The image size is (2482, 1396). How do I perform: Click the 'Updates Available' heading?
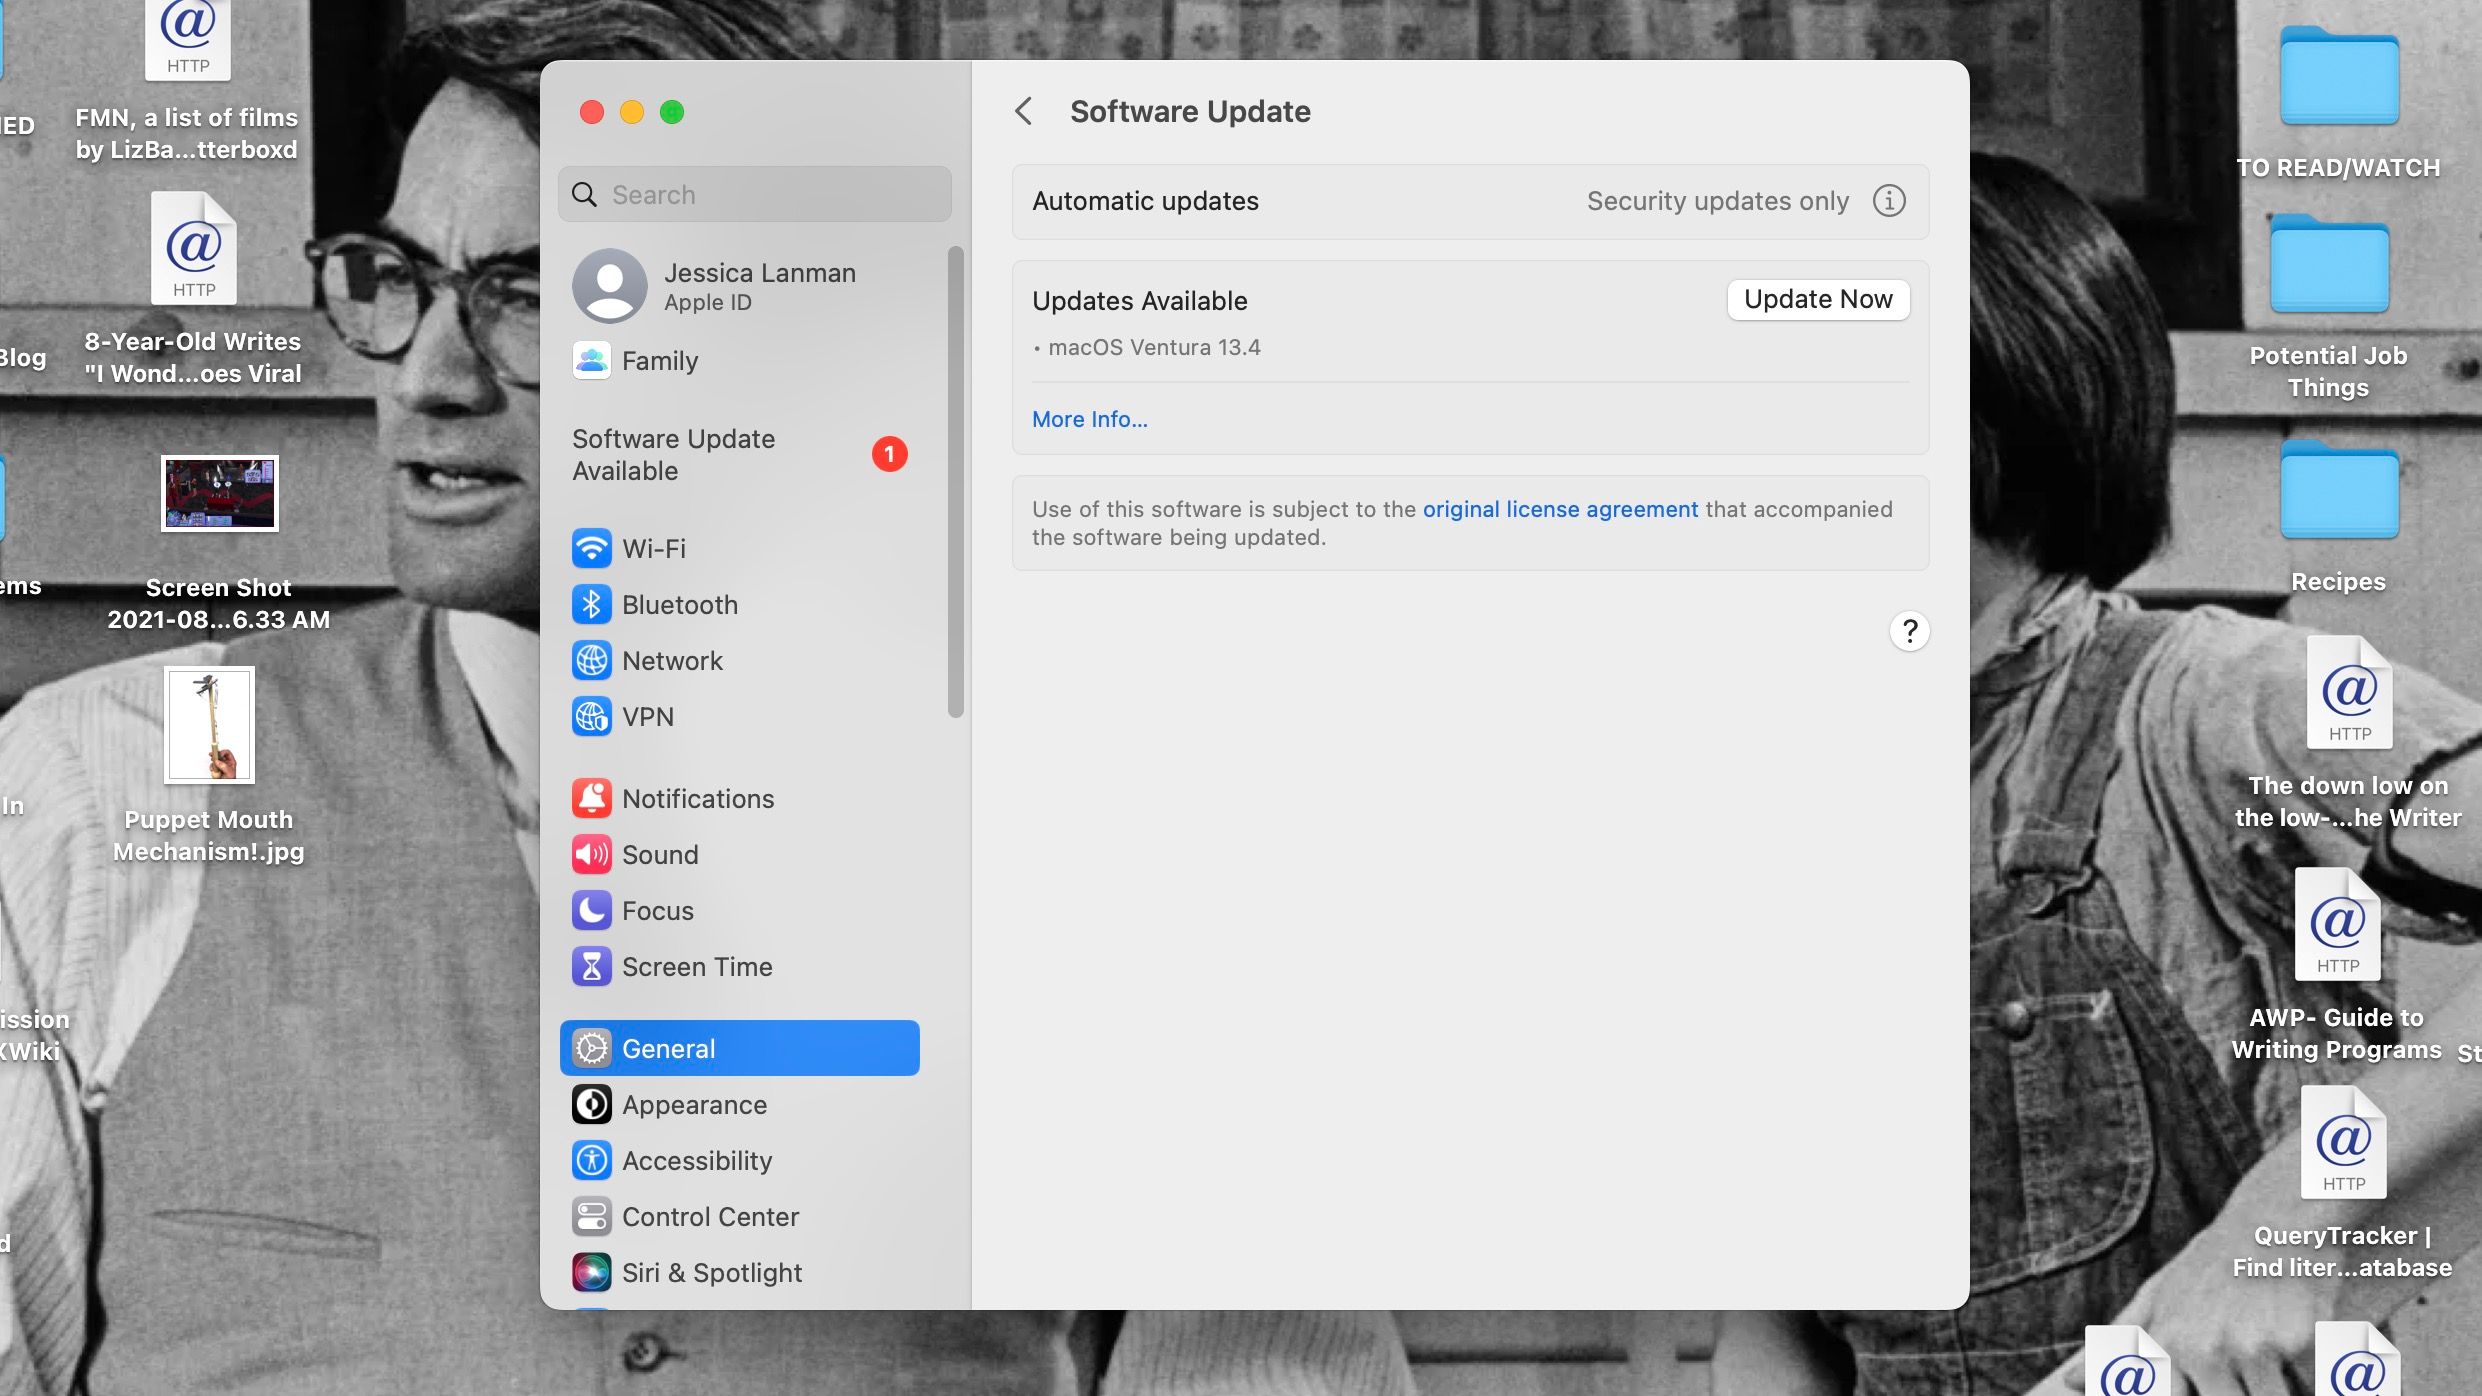[x=1140, y=301]
